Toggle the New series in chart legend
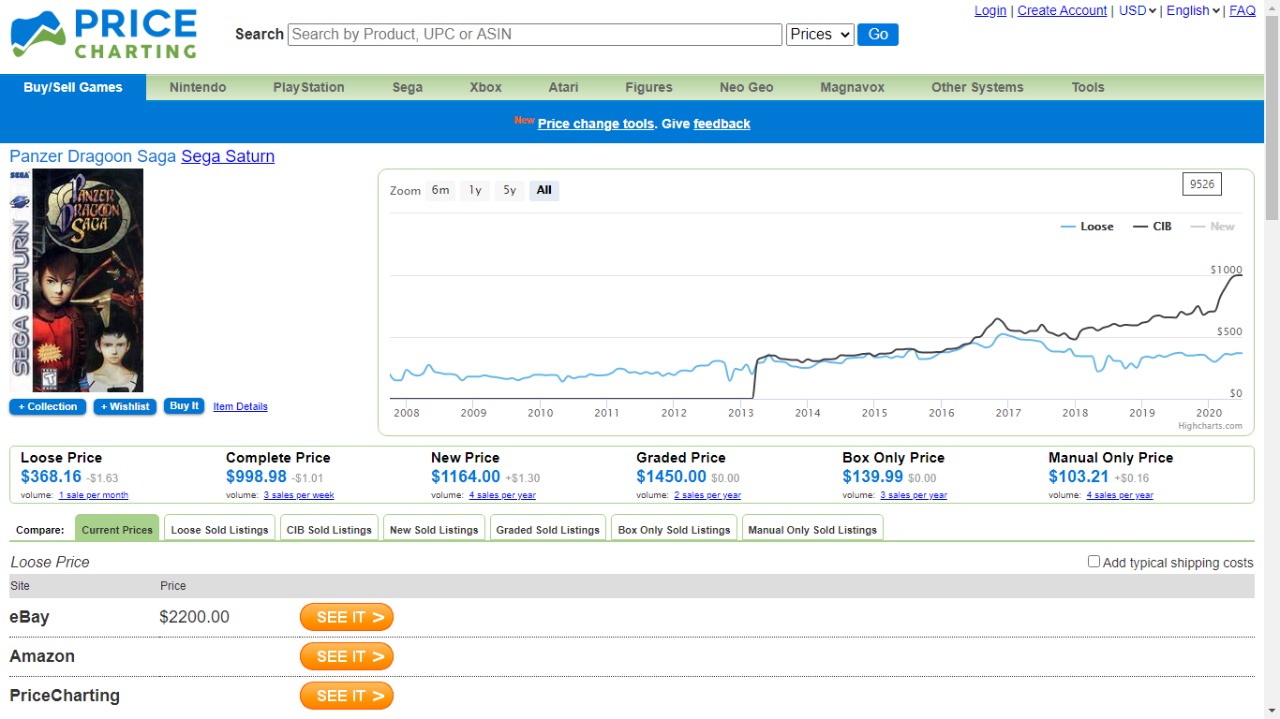 [x=1213, y=227]
